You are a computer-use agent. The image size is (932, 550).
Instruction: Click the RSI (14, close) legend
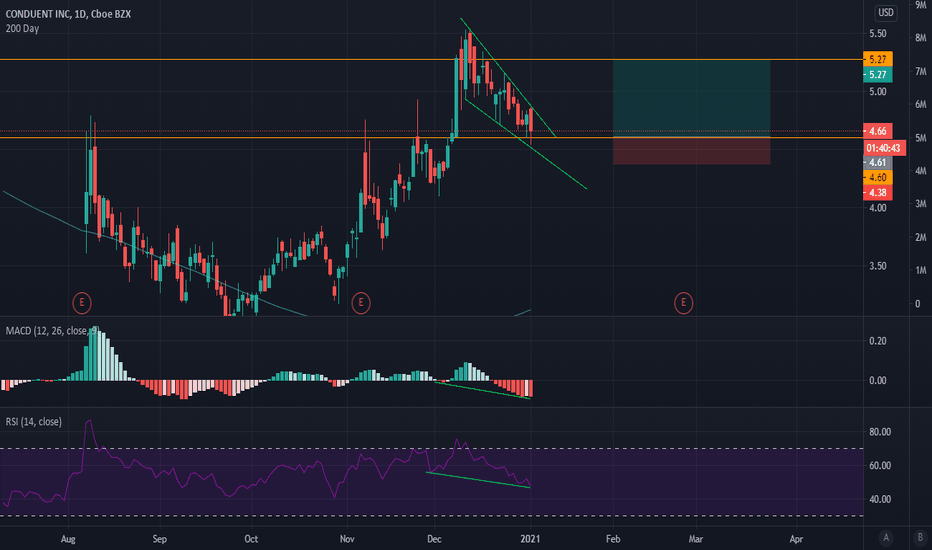[33, 422]
